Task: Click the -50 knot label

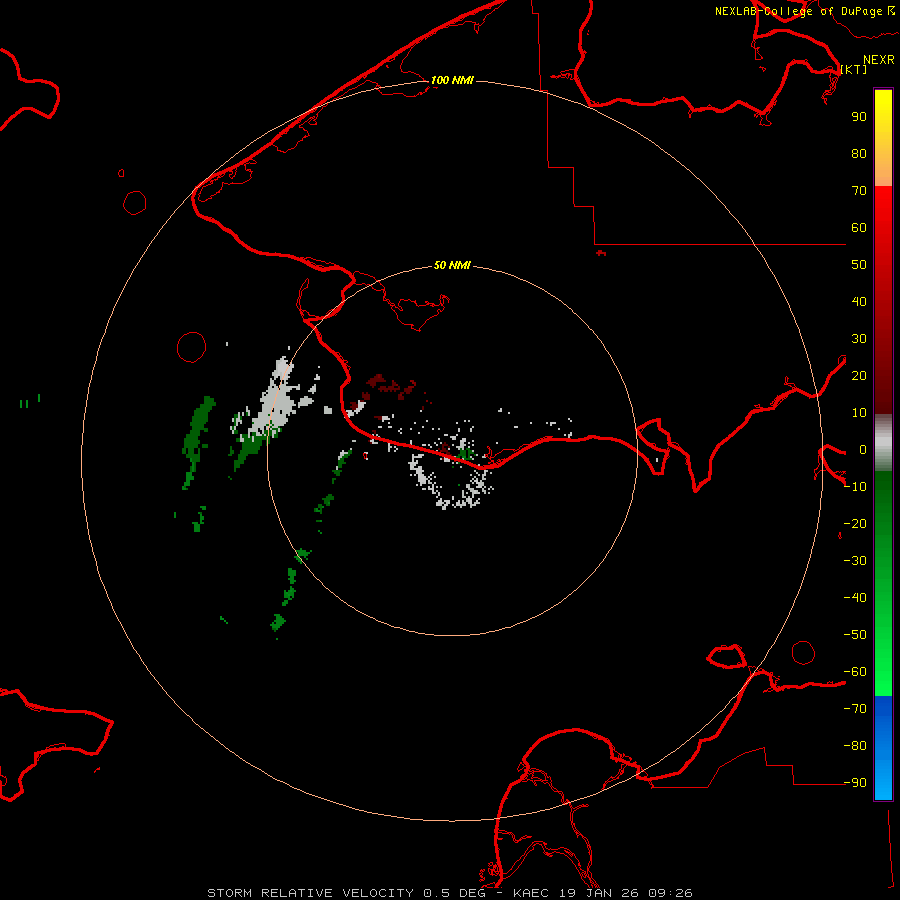Action: coord(855,635)
